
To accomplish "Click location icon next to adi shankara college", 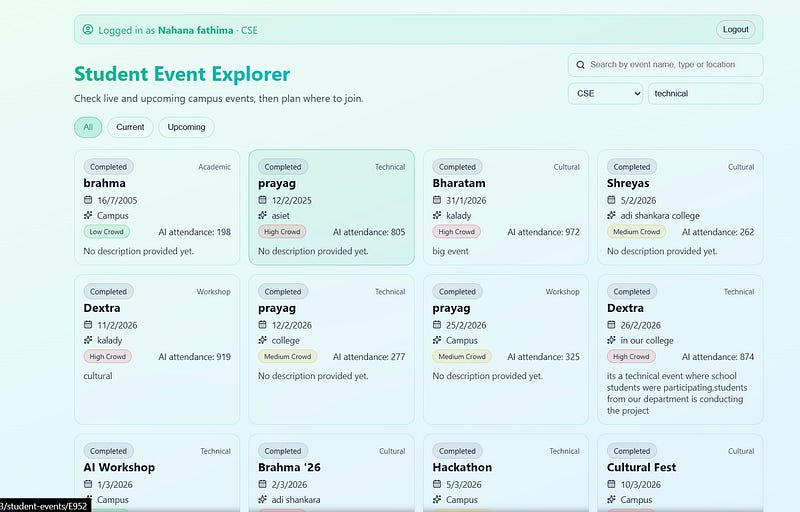I will [x=611, y=215].
